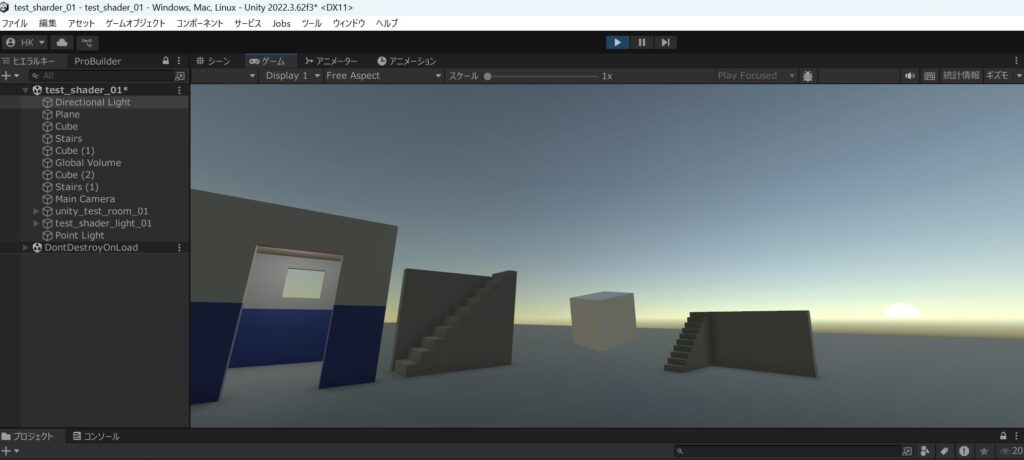Toggle the keyboard shortcuts icon in Game view
The image size is (1024, 460).
930,76
